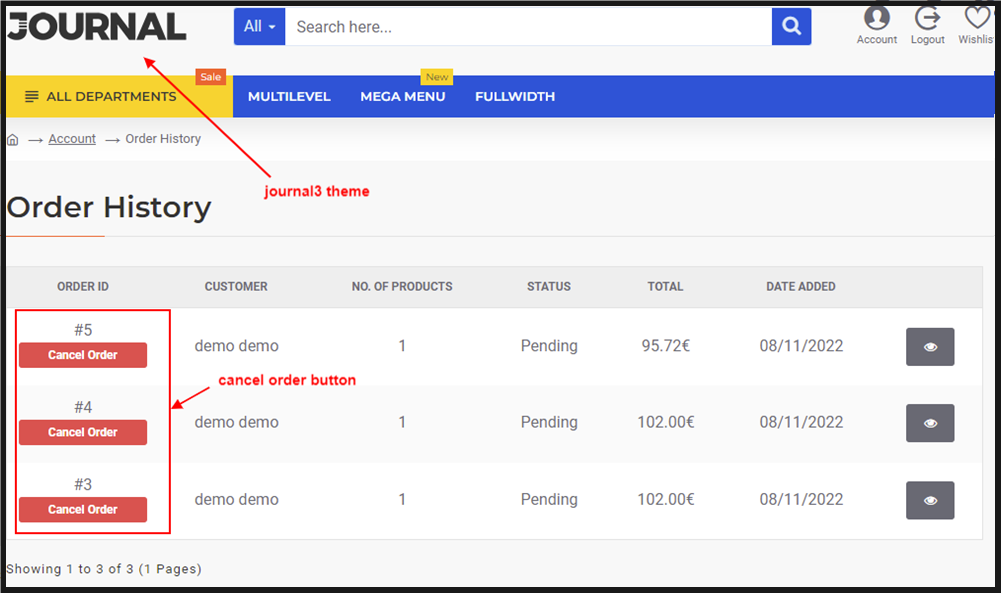Open the Mega Menu item
Image resolution: width=1001 pixels, height=593 pixels.
coord(403,97)
